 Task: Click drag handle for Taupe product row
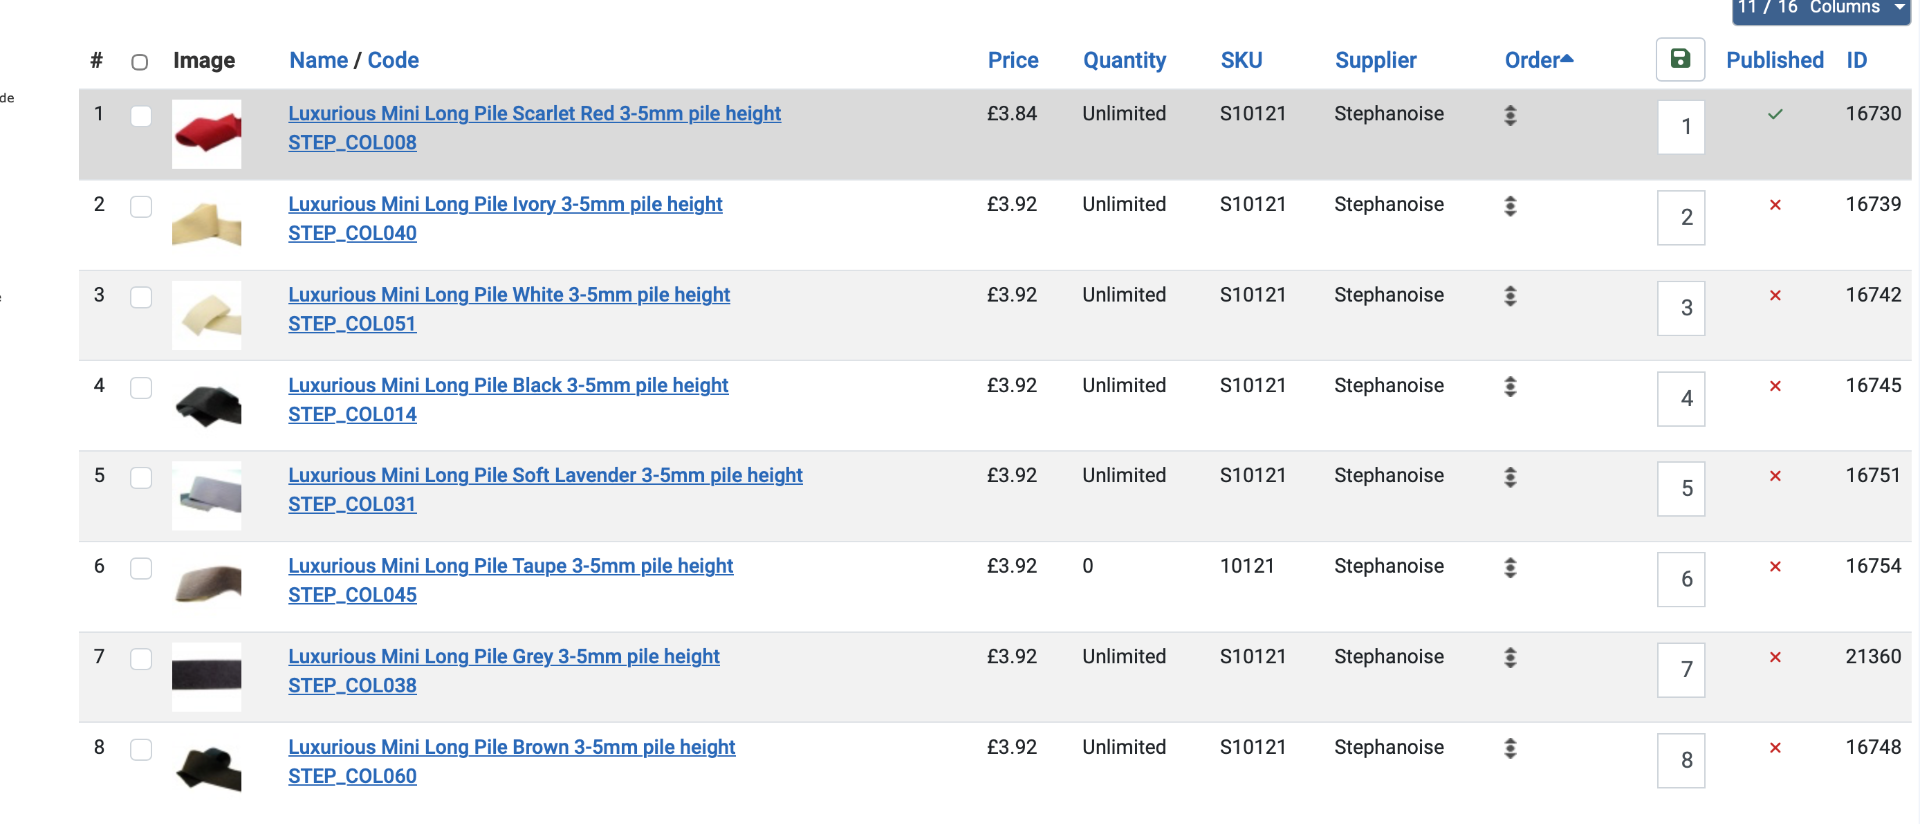point(1510,567)
